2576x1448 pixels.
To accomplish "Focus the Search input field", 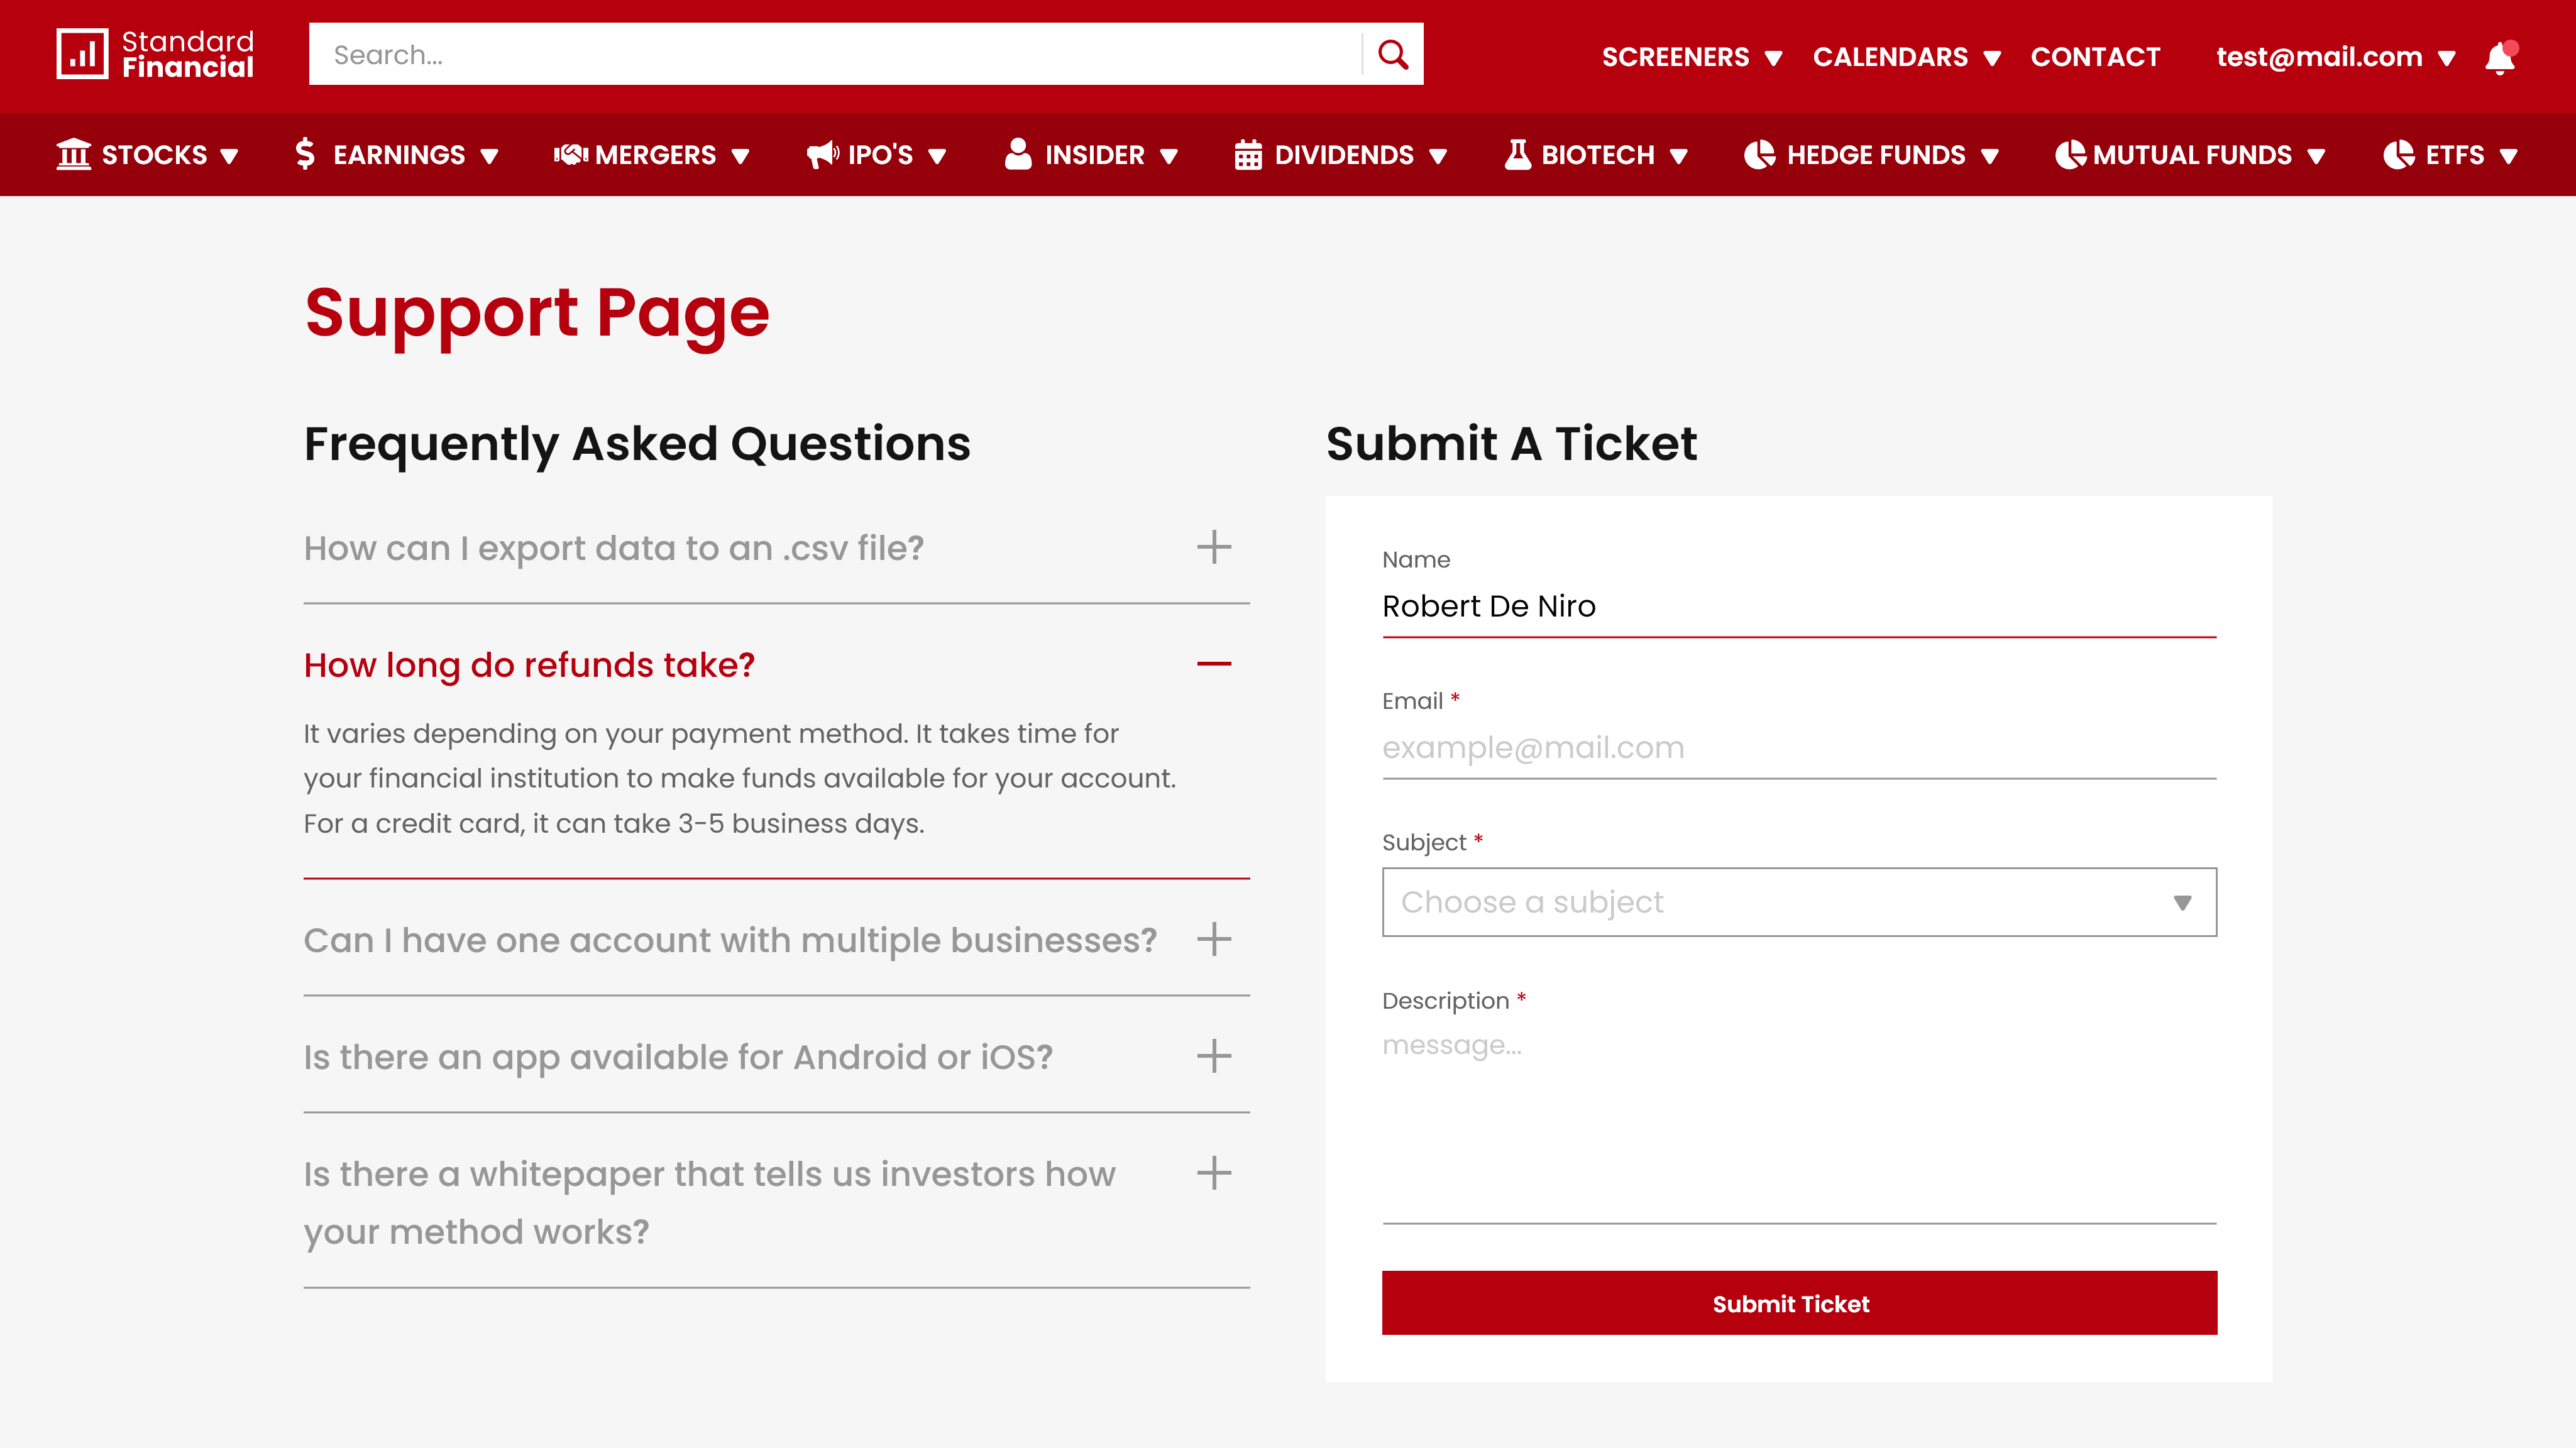I will pyautogui.click(x=835, y=54).
